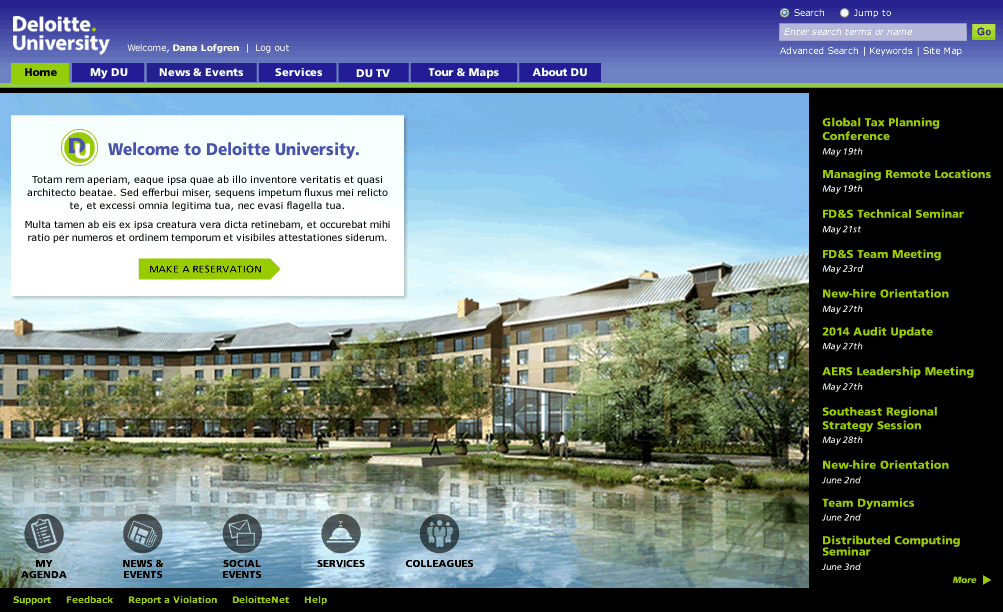Screen dimensions: 1003x612
Task: Open the FD&S Technical Seminar event
Action: pyautogui.click(x=893, y=214)
